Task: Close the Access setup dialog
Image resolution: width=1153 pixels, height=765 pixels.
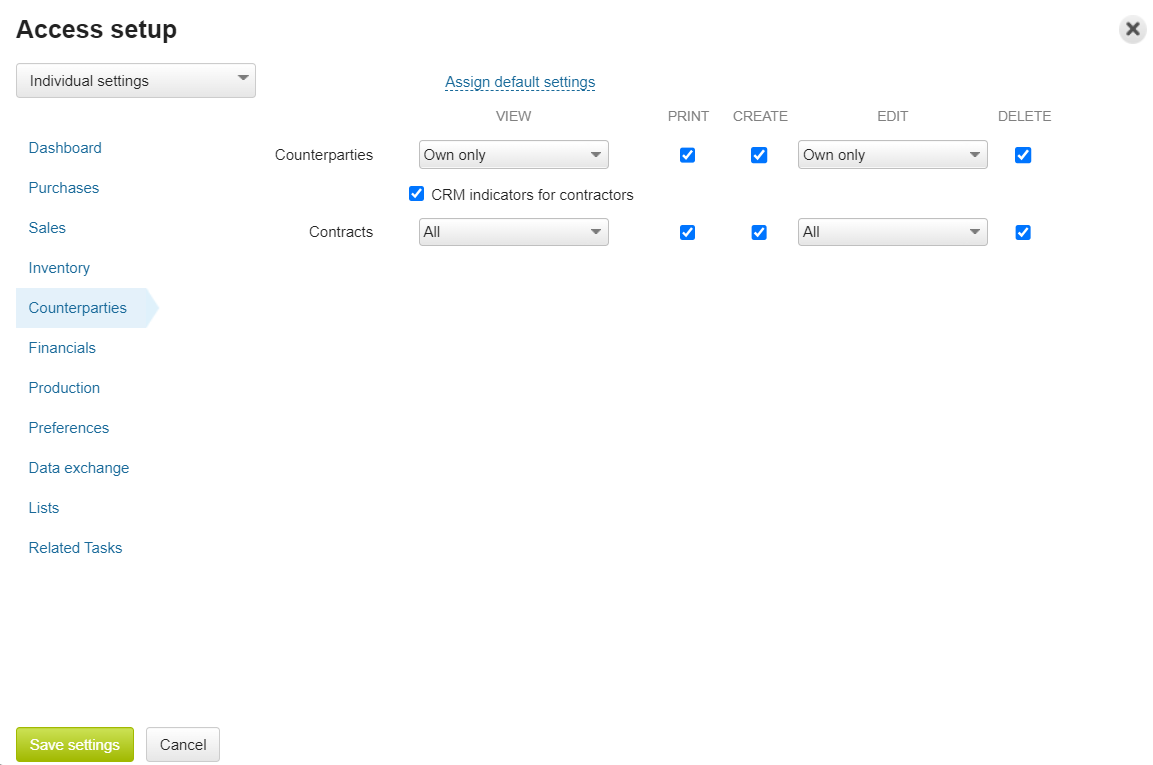Action: click(1132, 29)
